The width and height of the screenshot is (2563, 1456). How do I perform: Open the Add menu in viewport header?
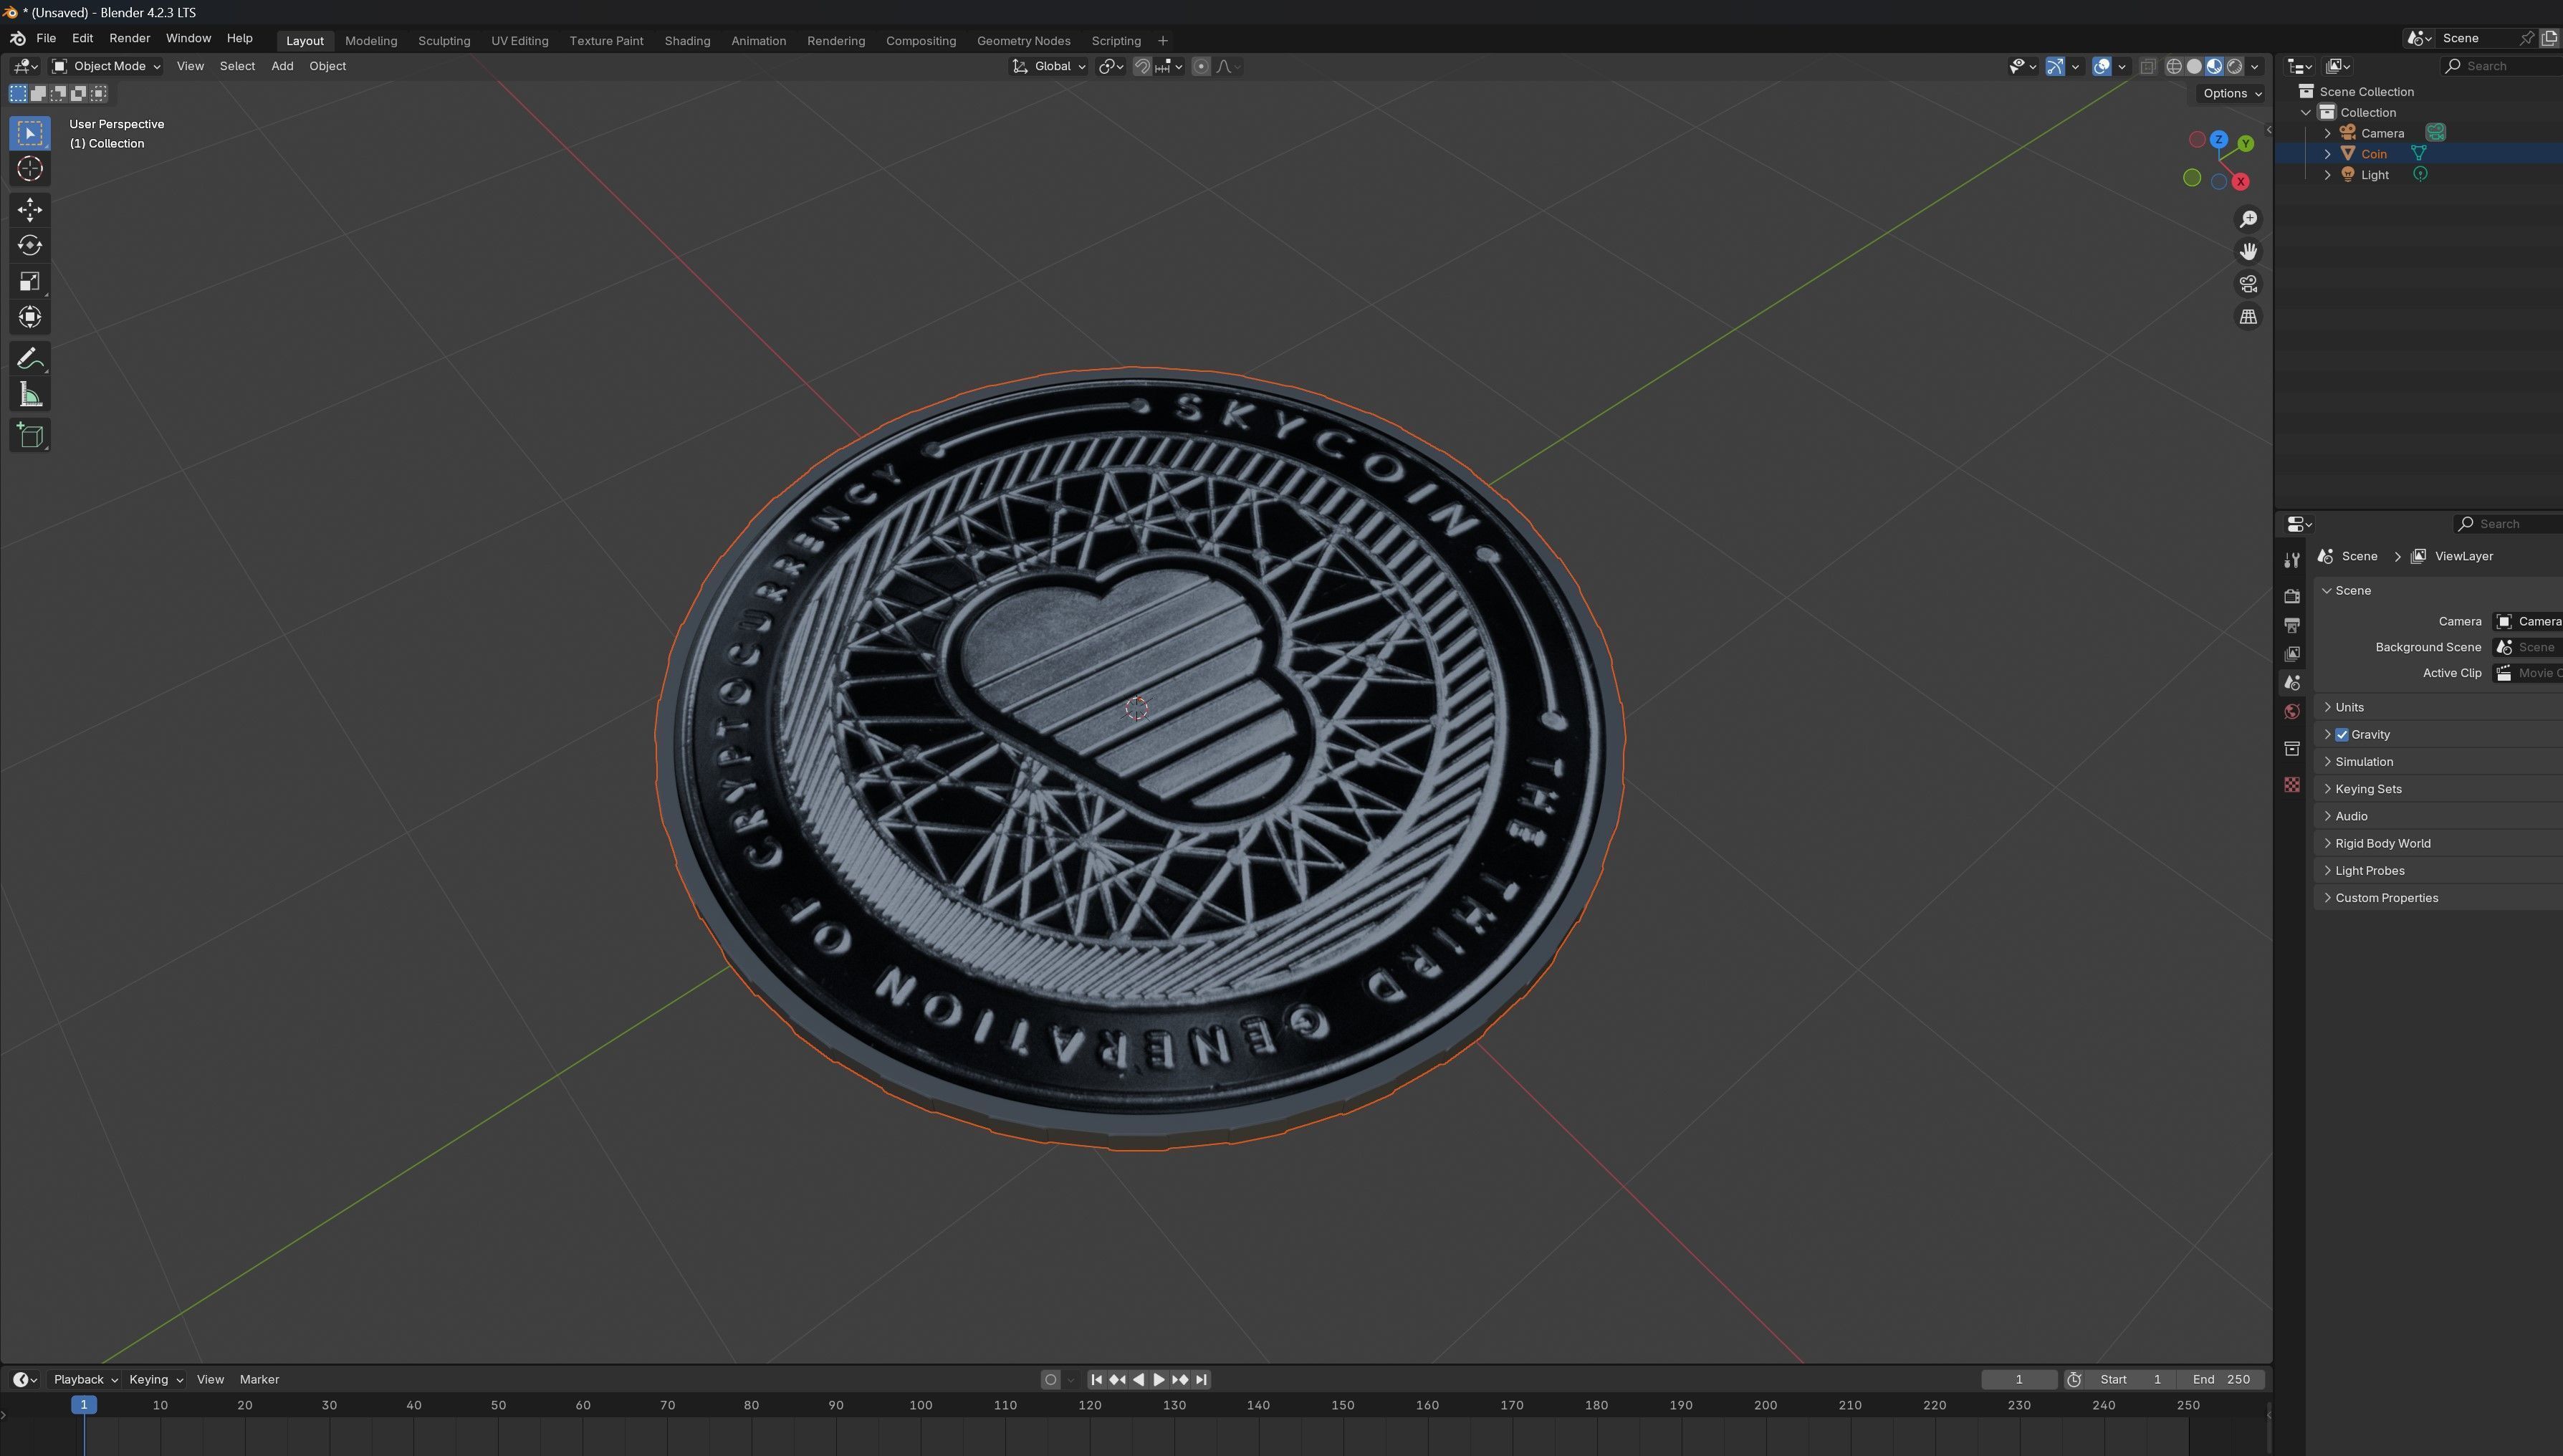pyautogui.click(x=282, y=66)
